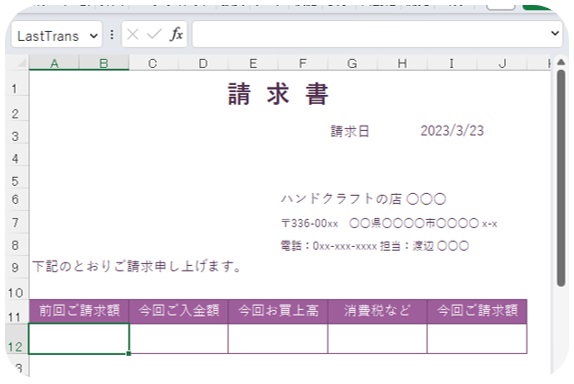Expand the formula bar with right chevron
The image size is (574, 384).
[x=555, y=33]
